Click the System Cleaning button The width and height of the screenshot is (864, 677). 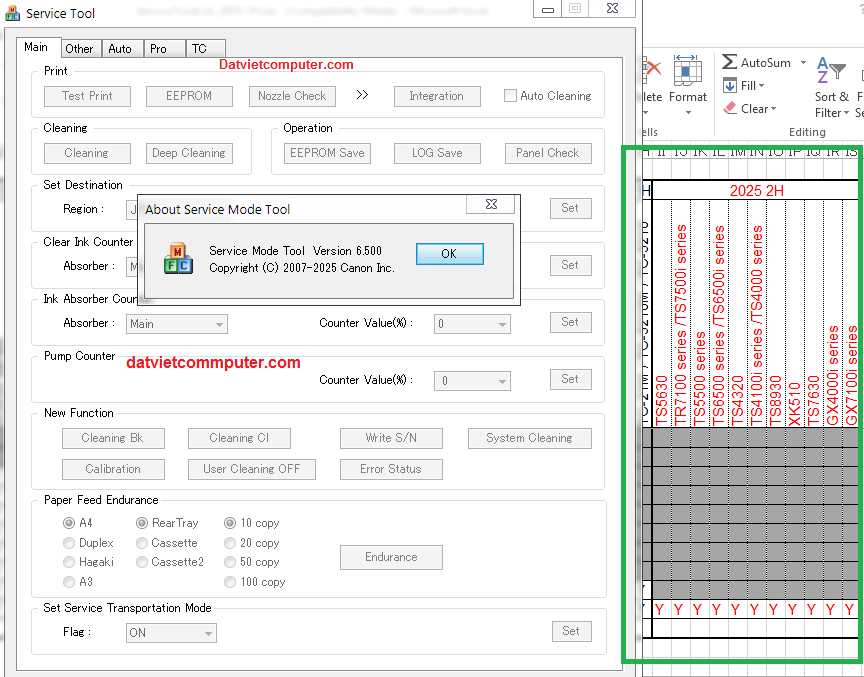[530, 438]
